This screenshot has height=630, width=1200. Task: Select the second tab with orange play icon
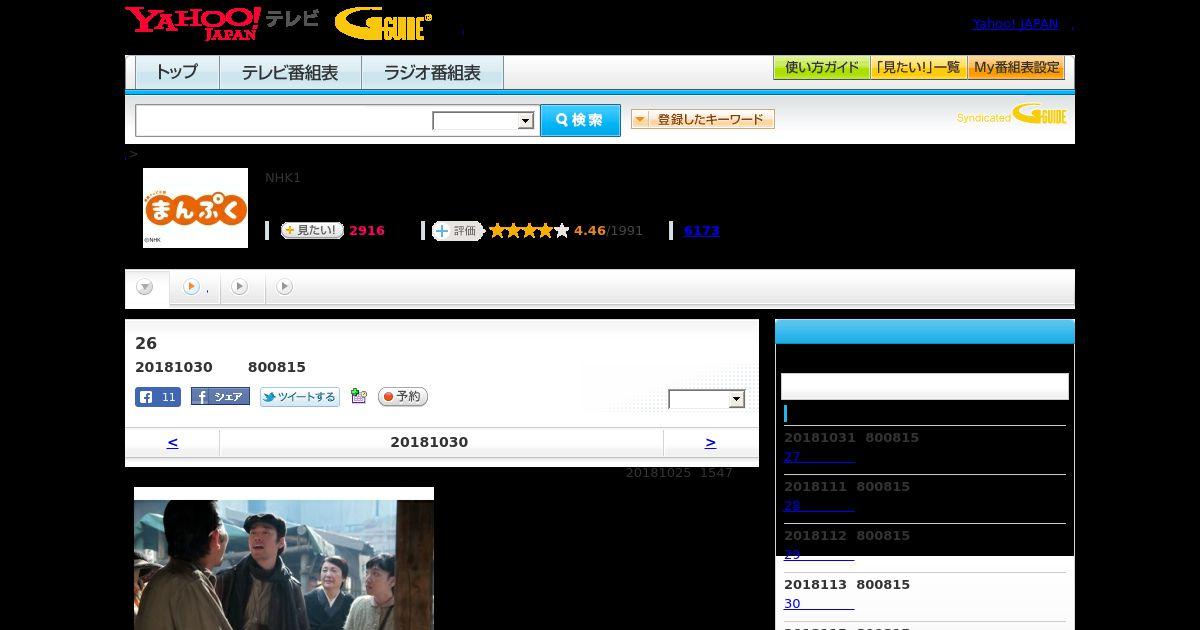(x=194, y=287)
